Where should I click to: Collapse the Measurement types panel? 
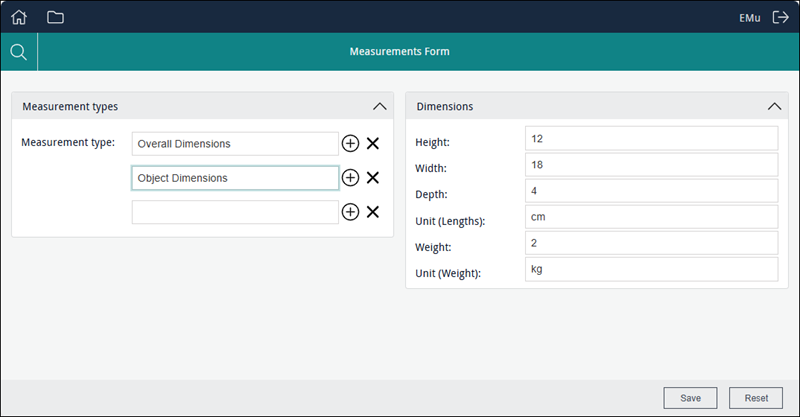pyautogui.click(x=379, y=106)
